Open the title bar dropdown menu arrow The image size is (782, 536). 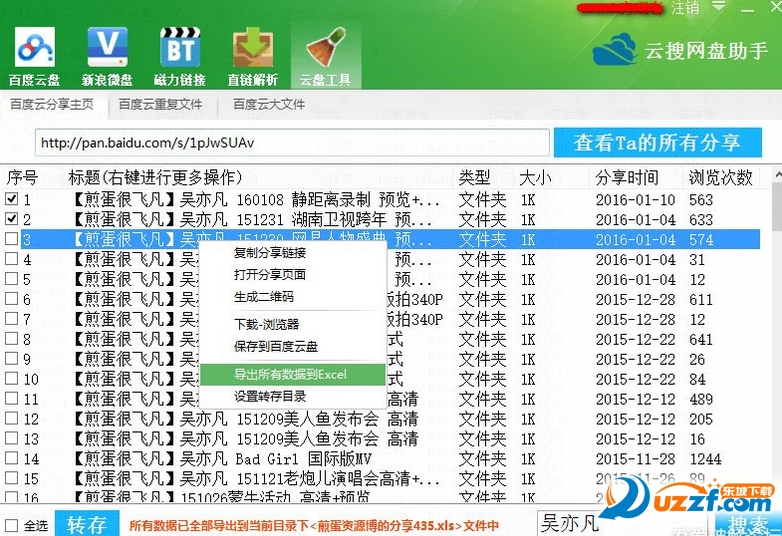click(x=719, y=6)
